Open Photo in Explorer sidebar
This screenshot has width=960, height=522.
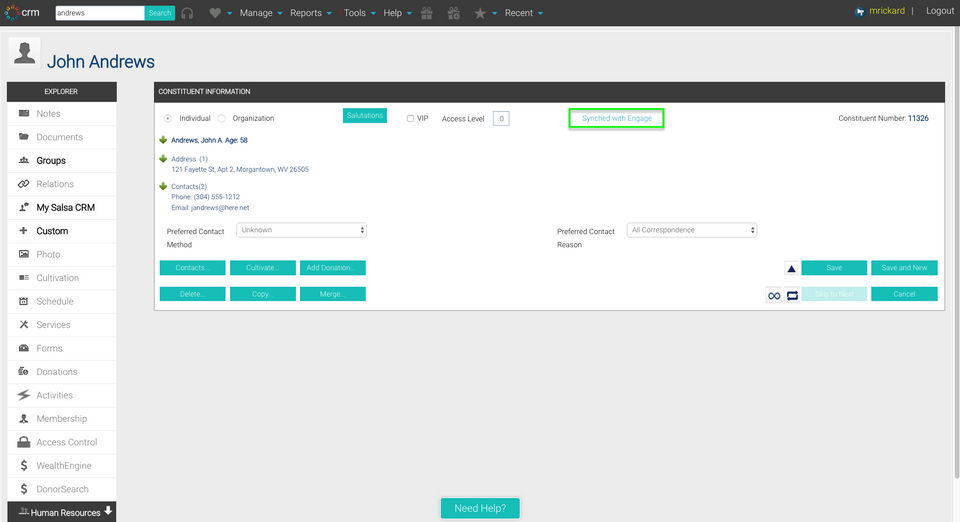point(62,254)
